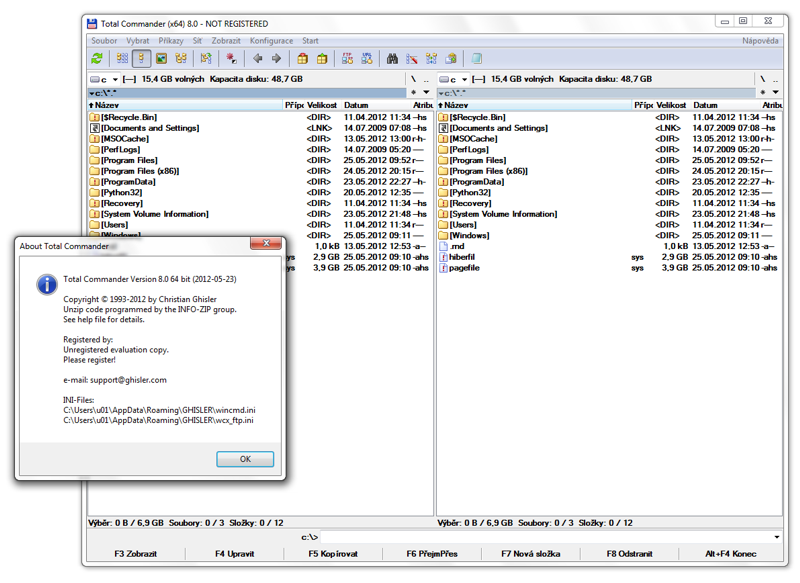This screenshot has height=583, width=800.
Task: Select pagefile file in the right panel
Action: pos(464,268)
